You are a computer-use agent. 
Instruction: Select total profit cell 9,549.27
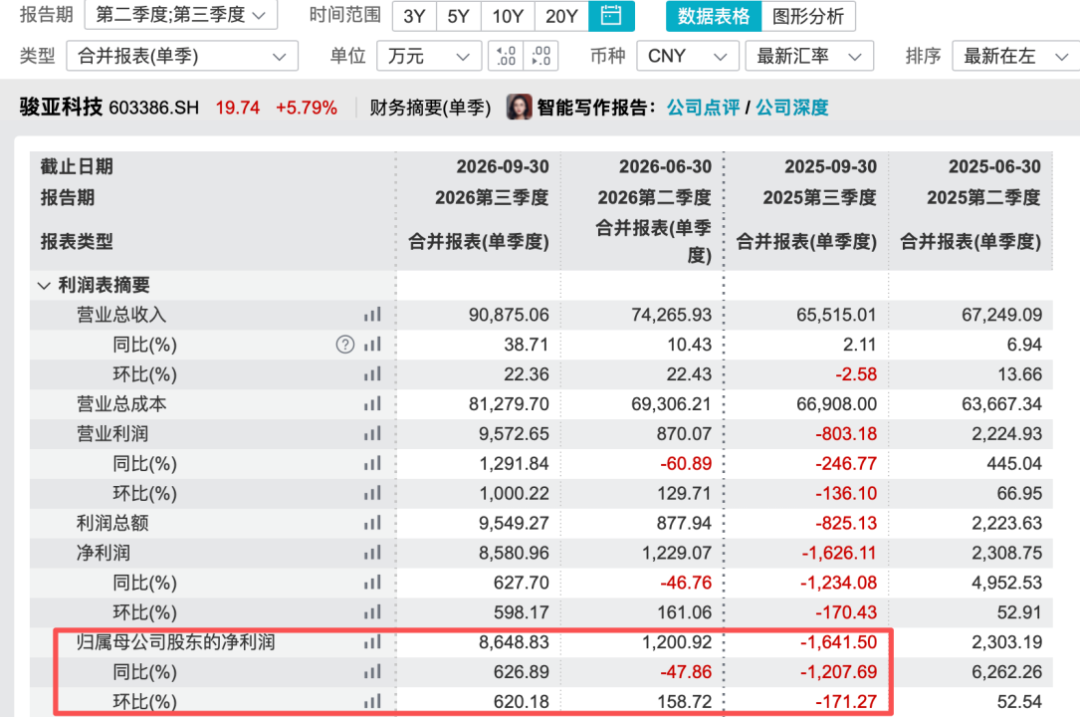click(x=514, y=523)
